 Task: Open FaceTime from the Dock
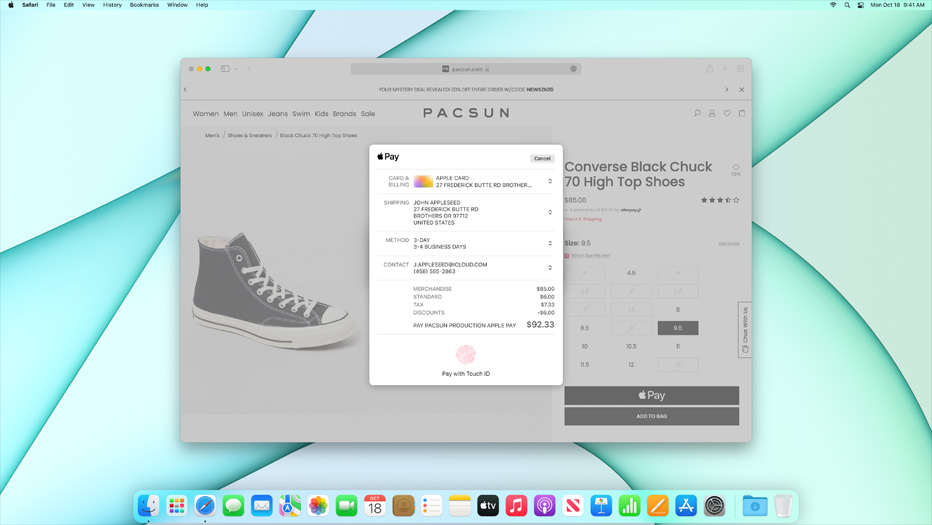click(347, 506)
